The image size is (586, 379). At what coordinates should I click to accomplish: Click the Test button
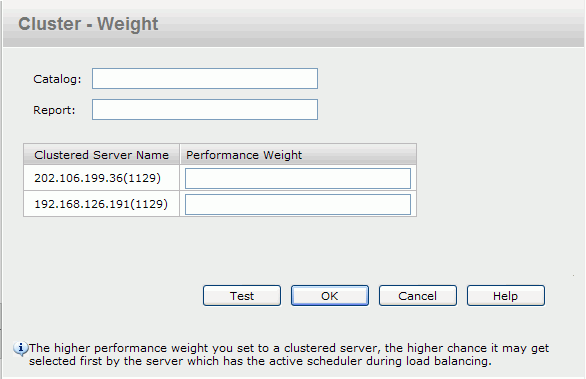[x=242, y=296]
